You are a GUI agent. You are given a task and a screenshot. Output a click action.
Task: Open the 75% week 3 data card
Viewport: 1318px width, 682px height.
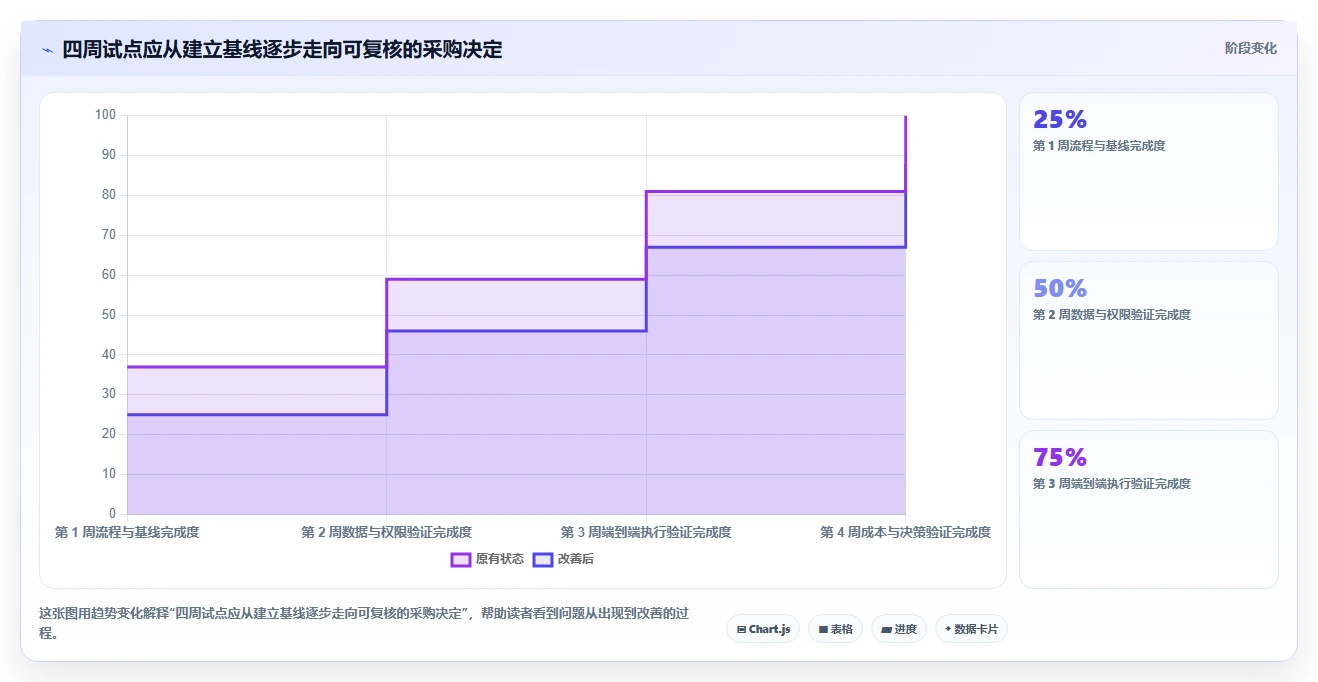click(x=1148, y=509)
